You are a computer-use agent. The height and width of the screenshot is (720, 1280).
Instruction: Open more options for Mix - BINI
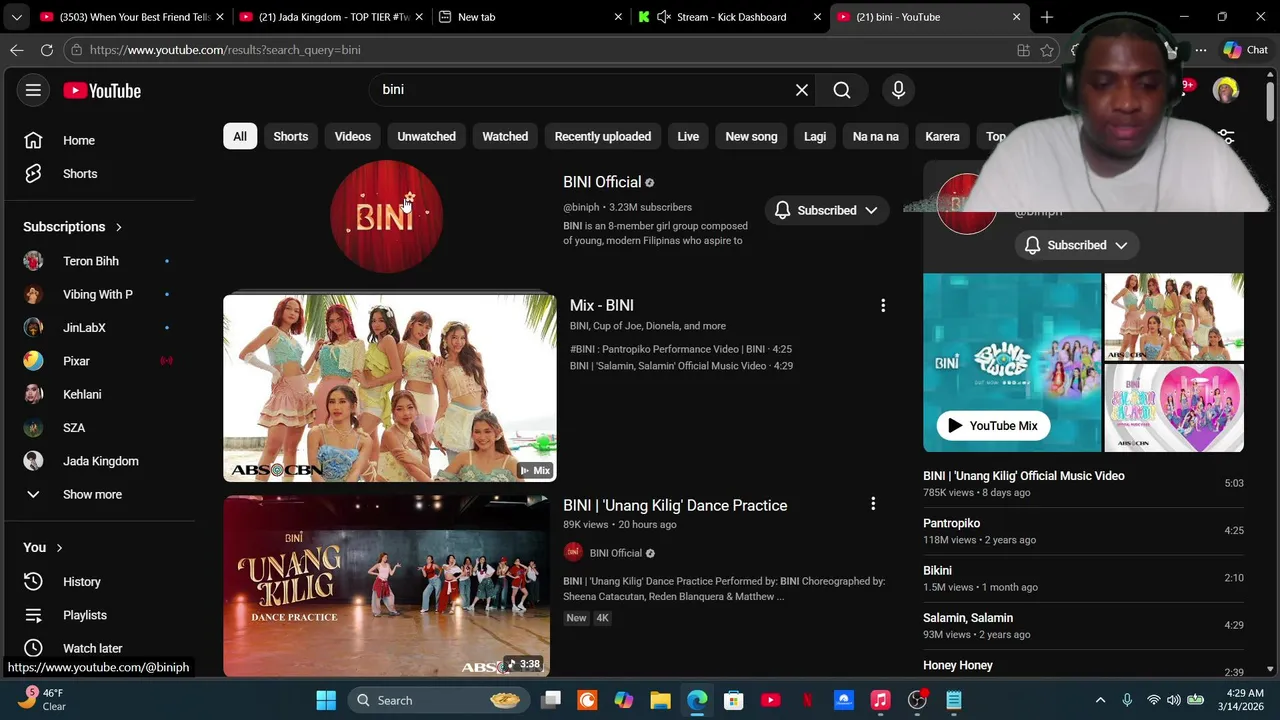click(x=883, y=305)
